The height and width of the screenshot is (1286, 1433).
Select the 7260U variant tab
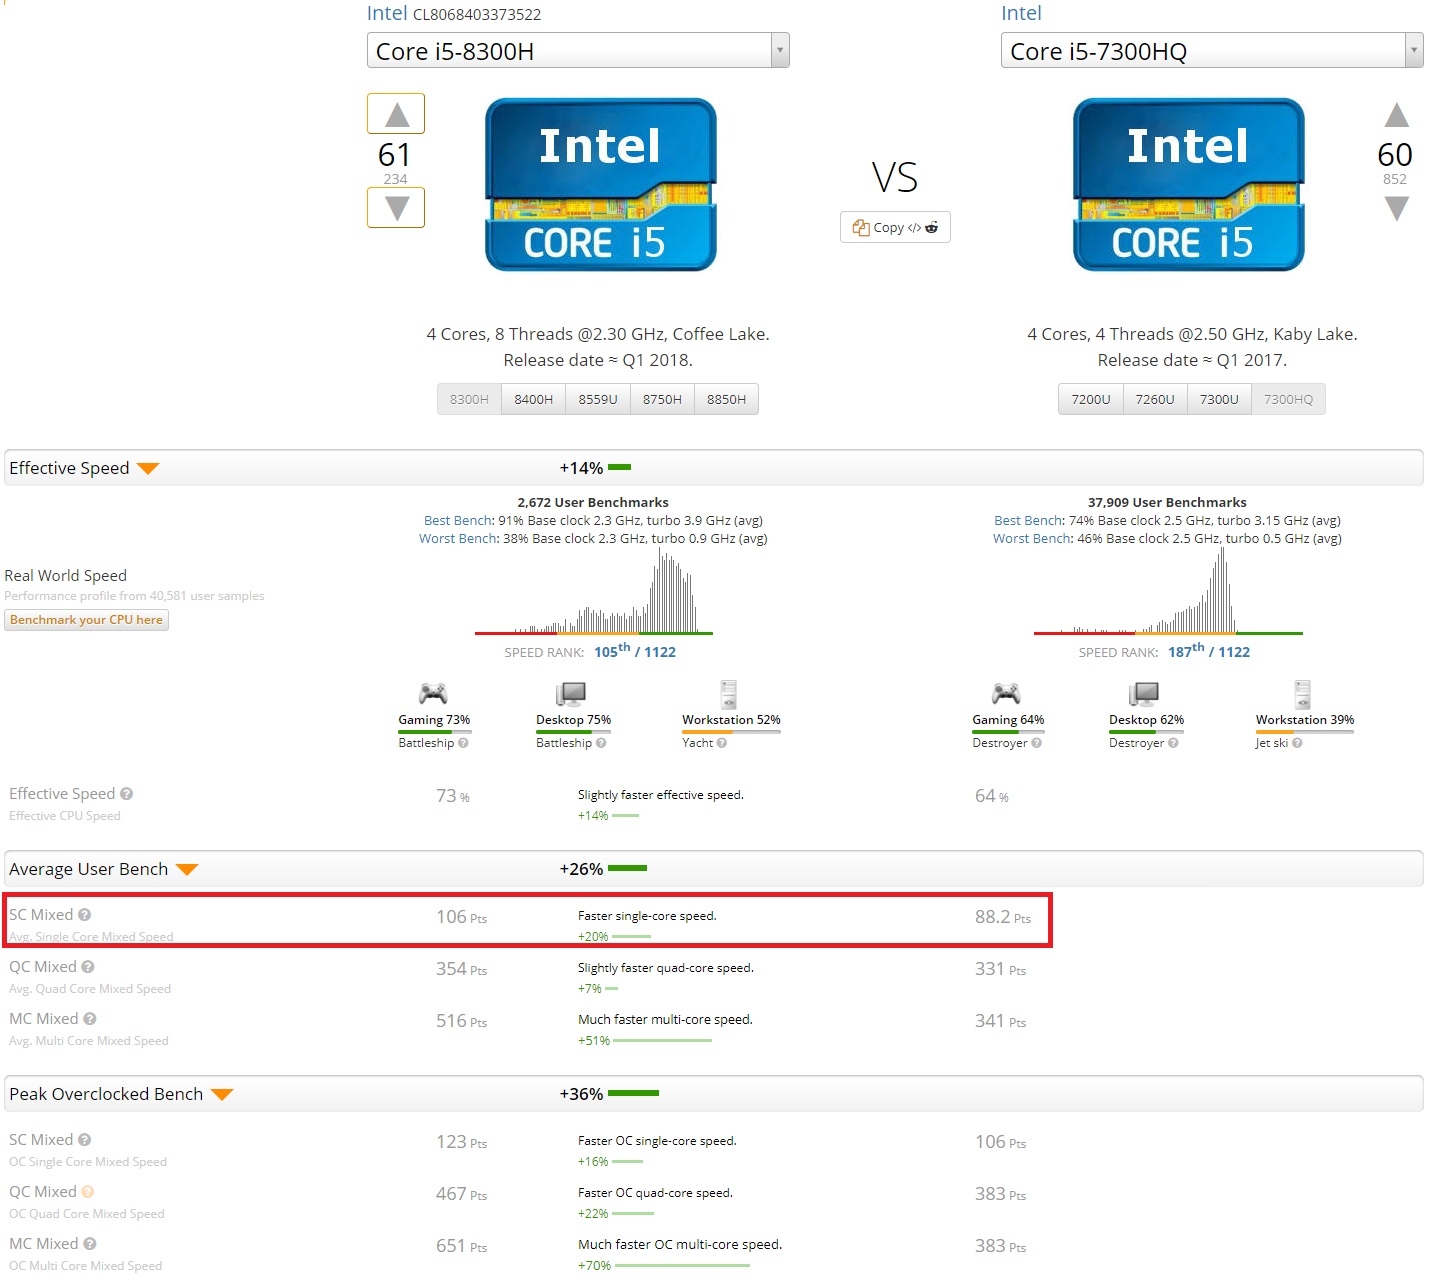click(x=1155, y=399)
